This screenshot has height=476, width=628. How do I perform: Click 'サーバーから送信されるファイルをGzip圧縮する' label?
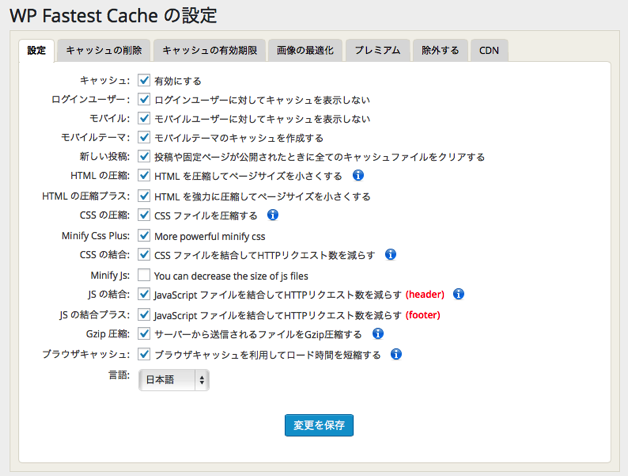pos(258,334)
